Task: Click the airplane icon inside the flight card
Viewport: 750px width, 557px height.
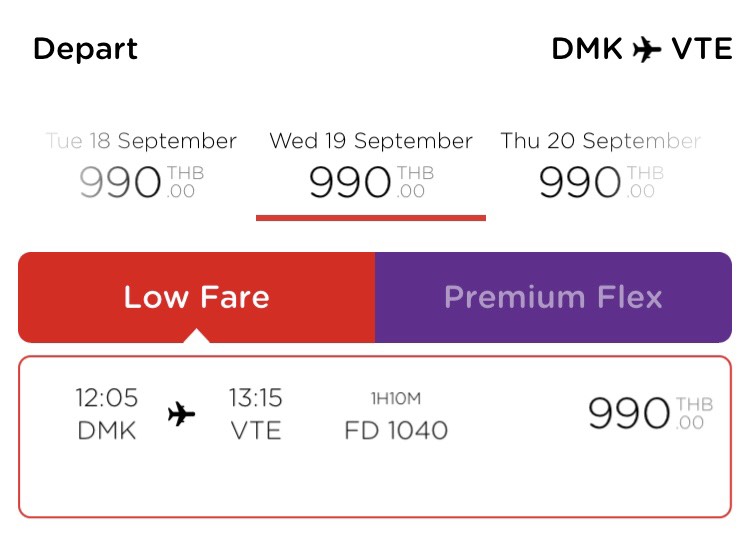Action: tap(181, 414)
